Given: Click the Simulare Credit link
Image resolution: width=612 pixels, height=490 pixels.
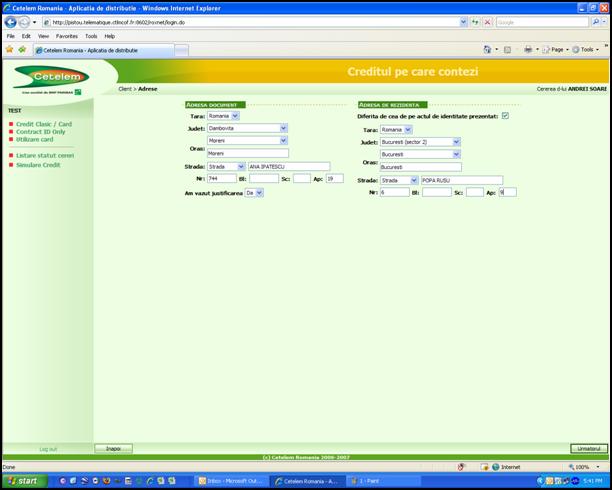Looking at the screenshot, I should [x=38, y=164].
